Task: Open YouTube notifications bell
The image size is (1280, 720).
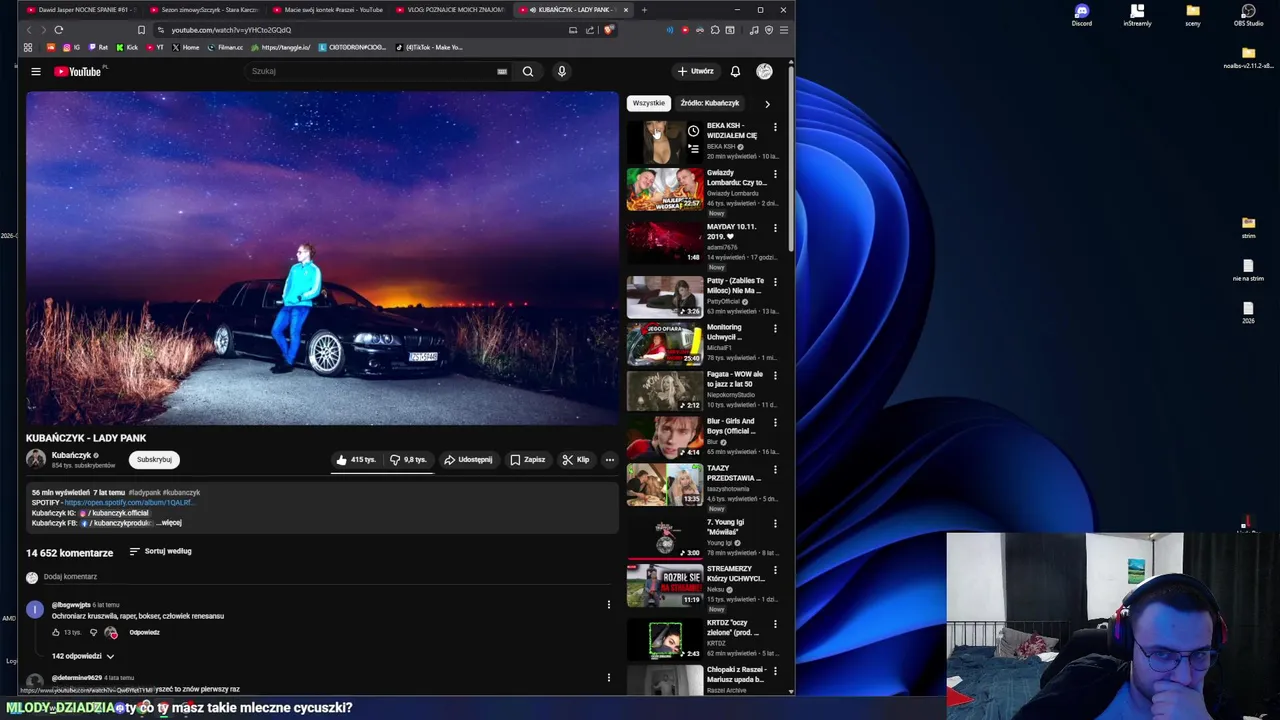Action: point(735,71)
